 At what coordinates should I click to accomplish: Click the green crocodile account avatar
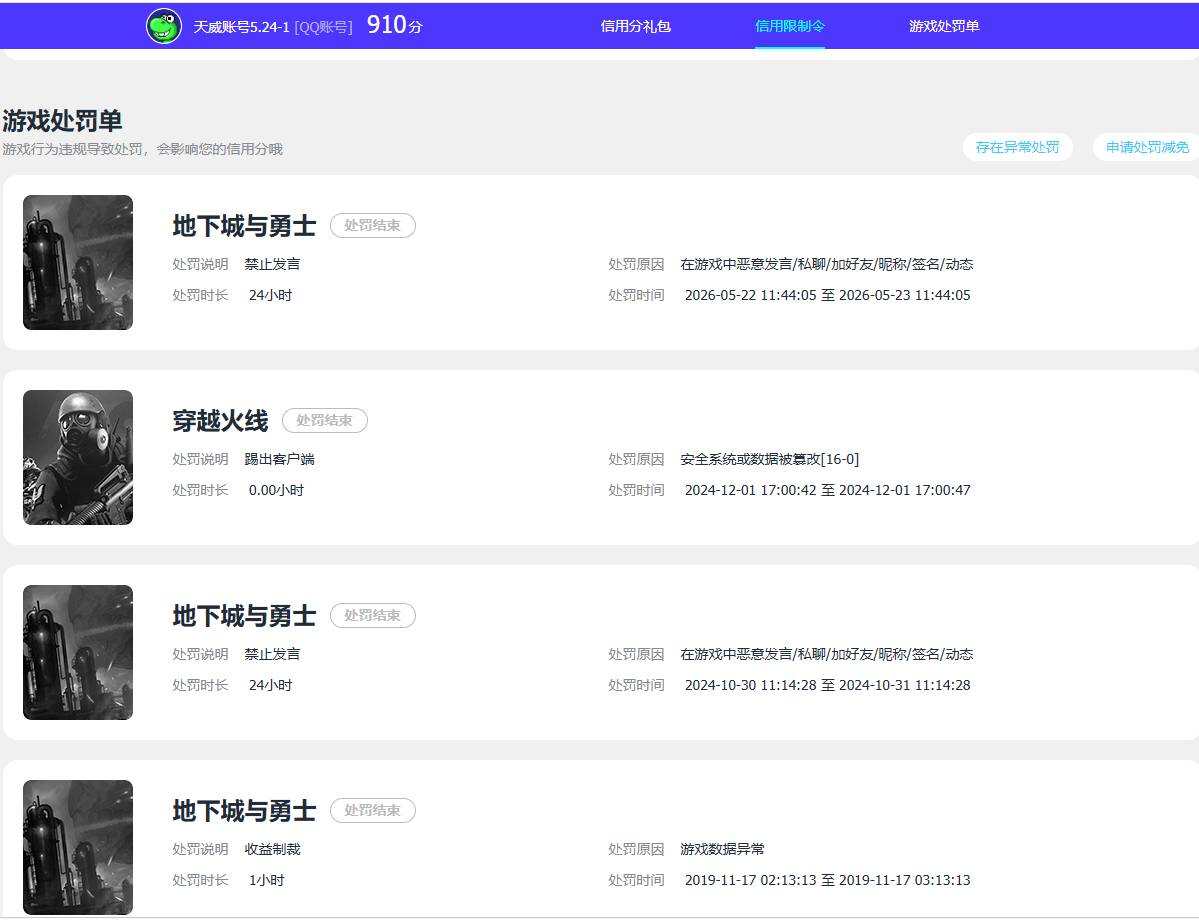tap(164, 26)
